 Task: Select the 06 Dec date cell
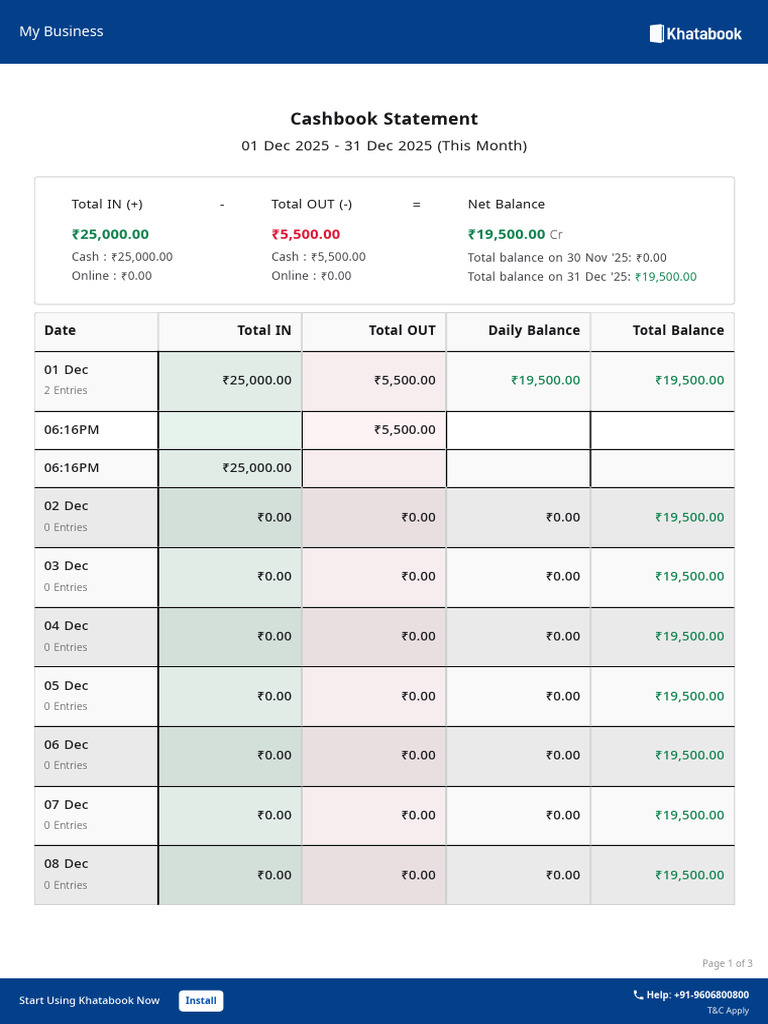pyautogui.click(x=96, y=756)
